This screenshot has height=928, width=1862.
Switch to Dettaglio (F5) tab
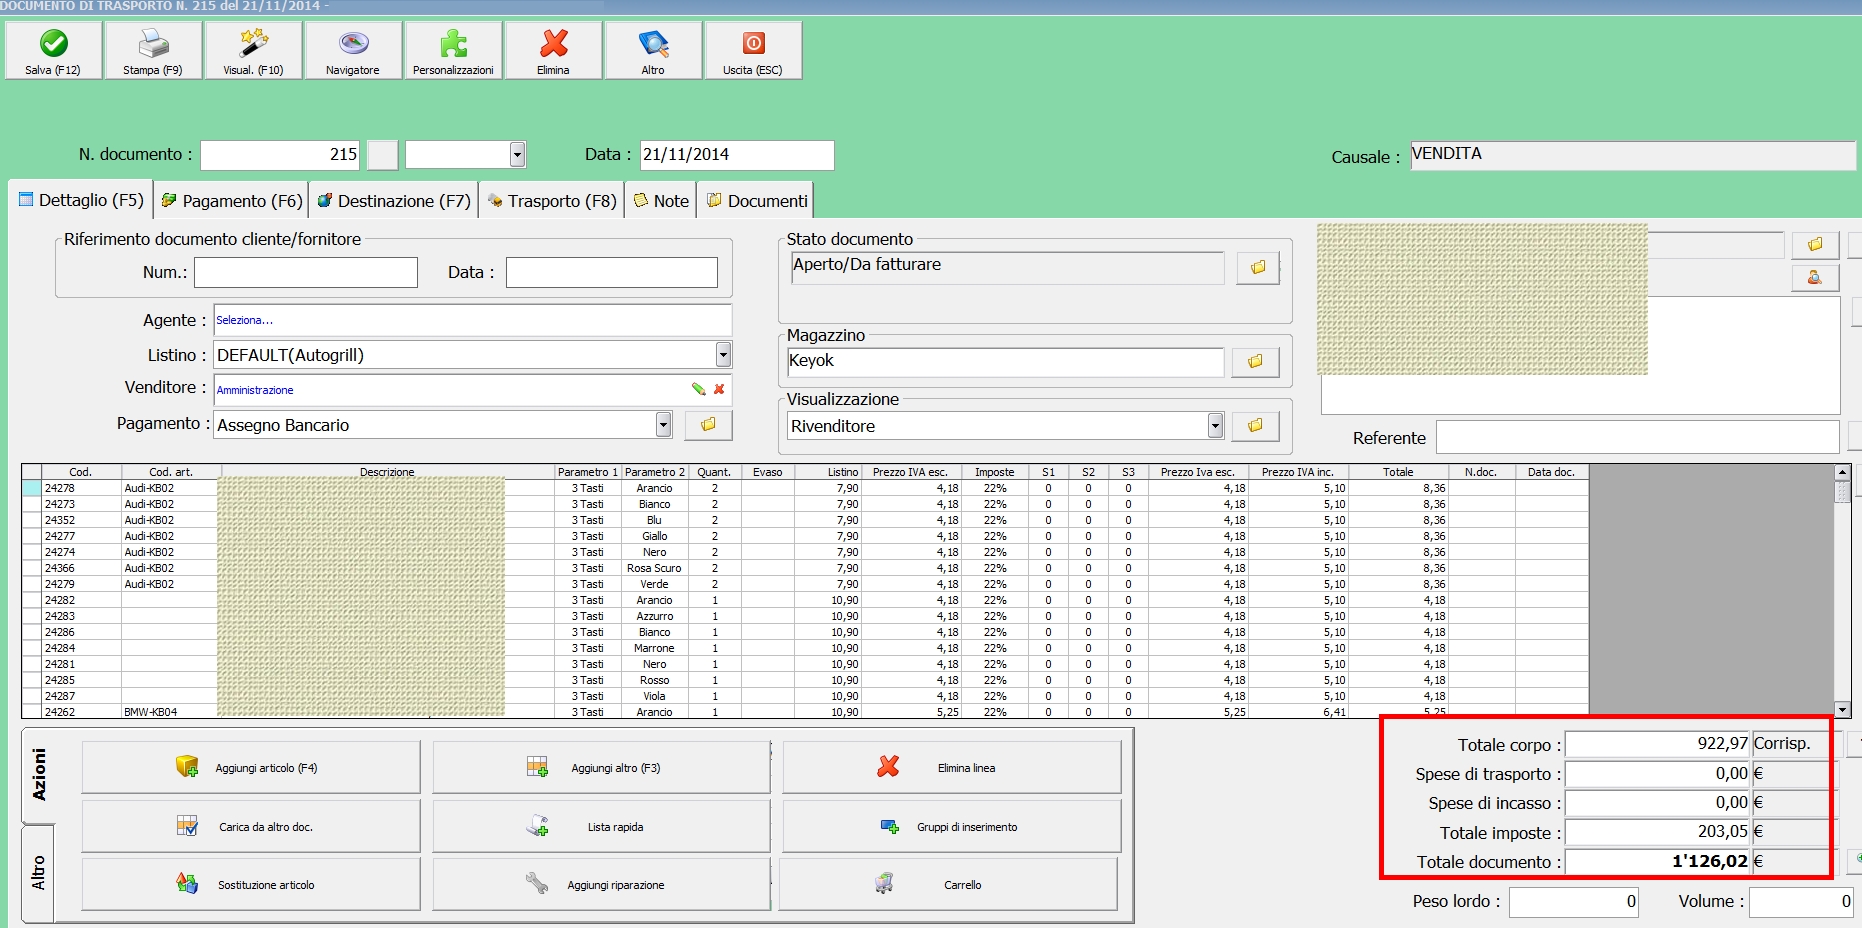coord(81,200)
